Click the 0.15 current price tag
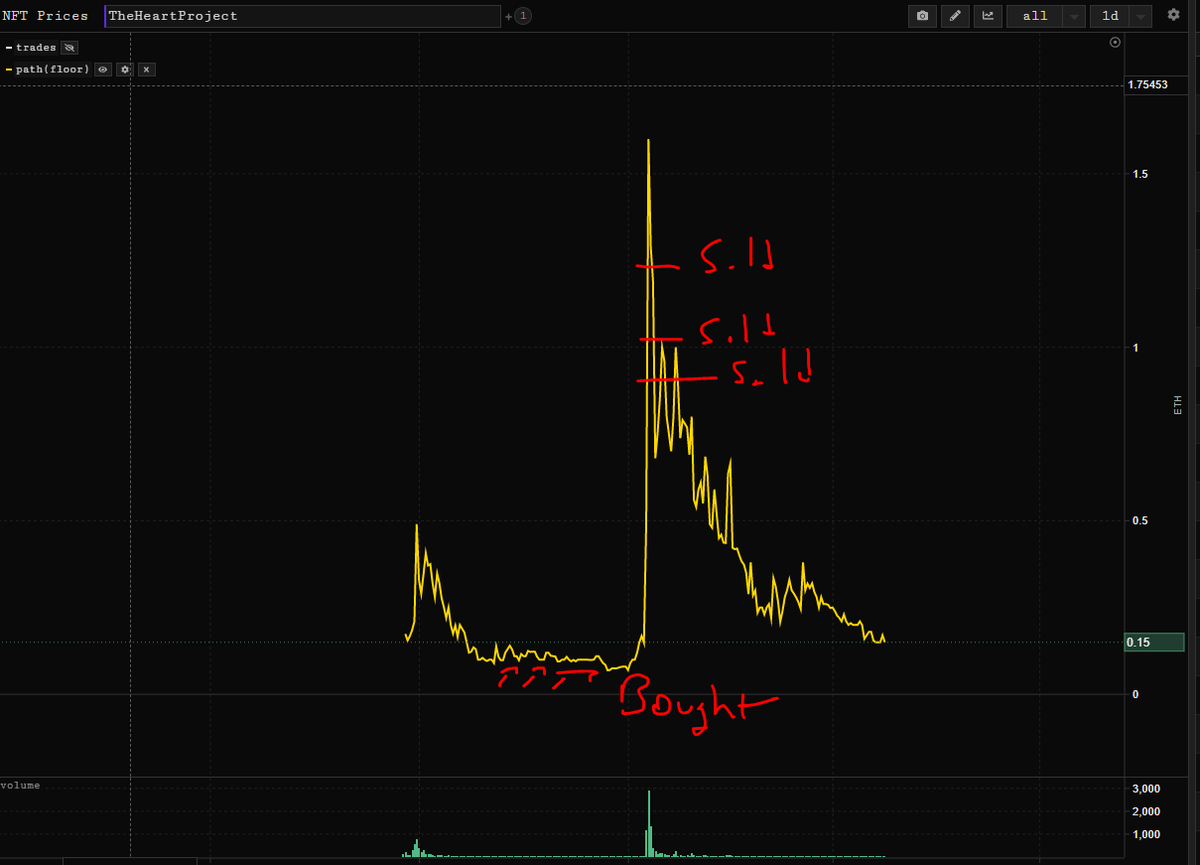The width and height of the screenshot is (1200, 865). 1154,642
